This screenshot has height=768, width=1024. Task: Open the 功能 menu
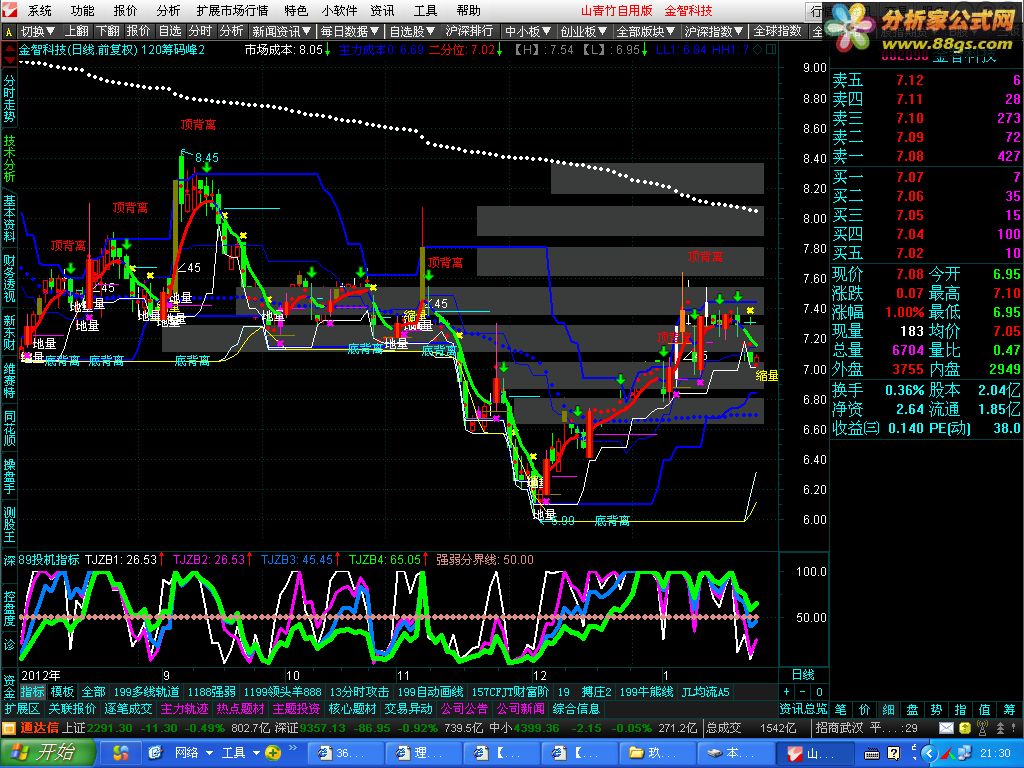point(82,10)
